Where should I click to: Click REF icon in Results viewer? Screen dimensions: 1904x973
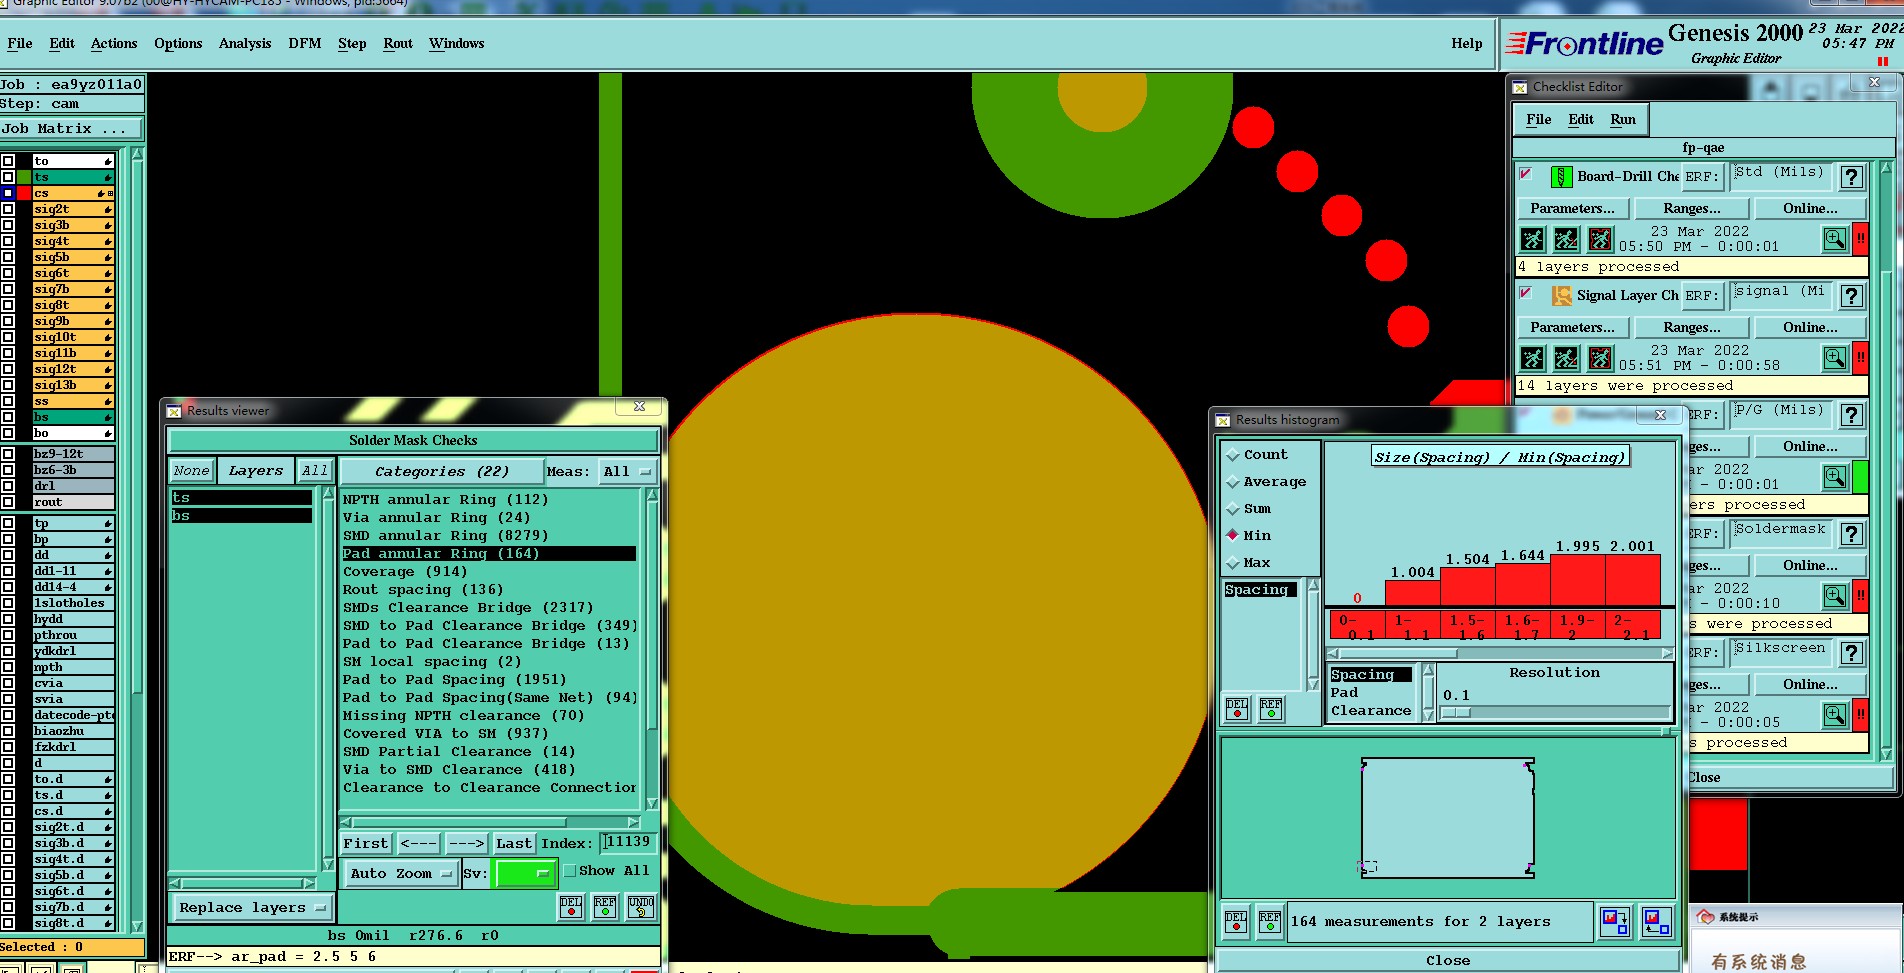tap(605, 906)
